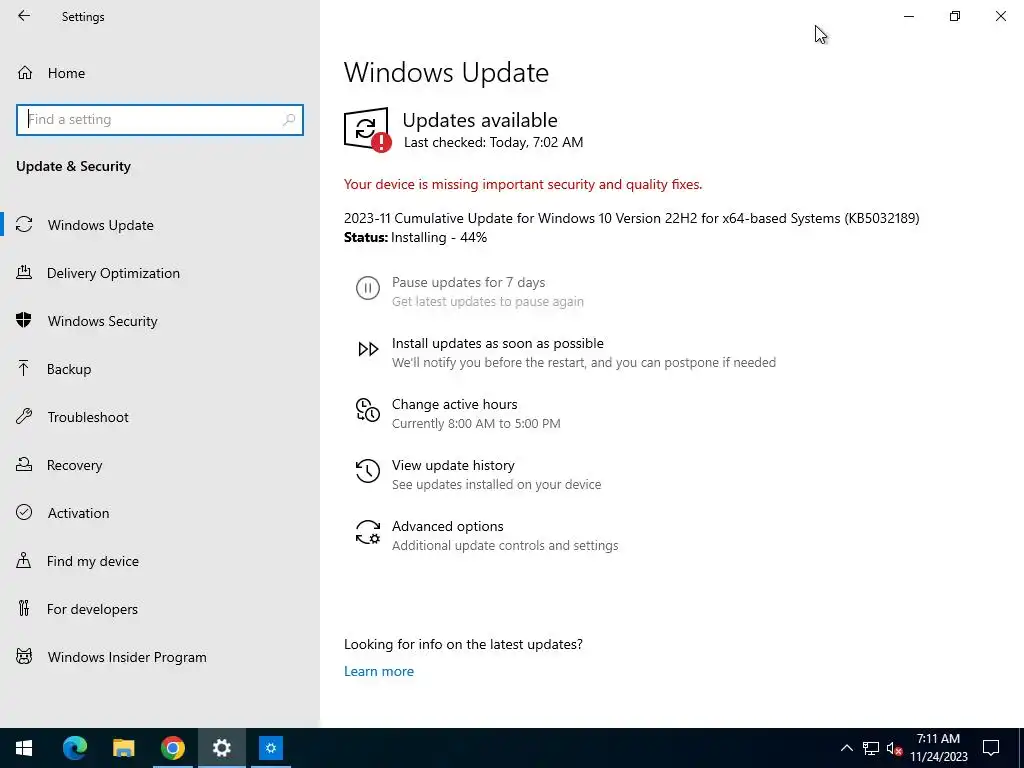Click the fast-forward install updates icon
This screenshot has height=768, width=1024.
coord(368,349)
